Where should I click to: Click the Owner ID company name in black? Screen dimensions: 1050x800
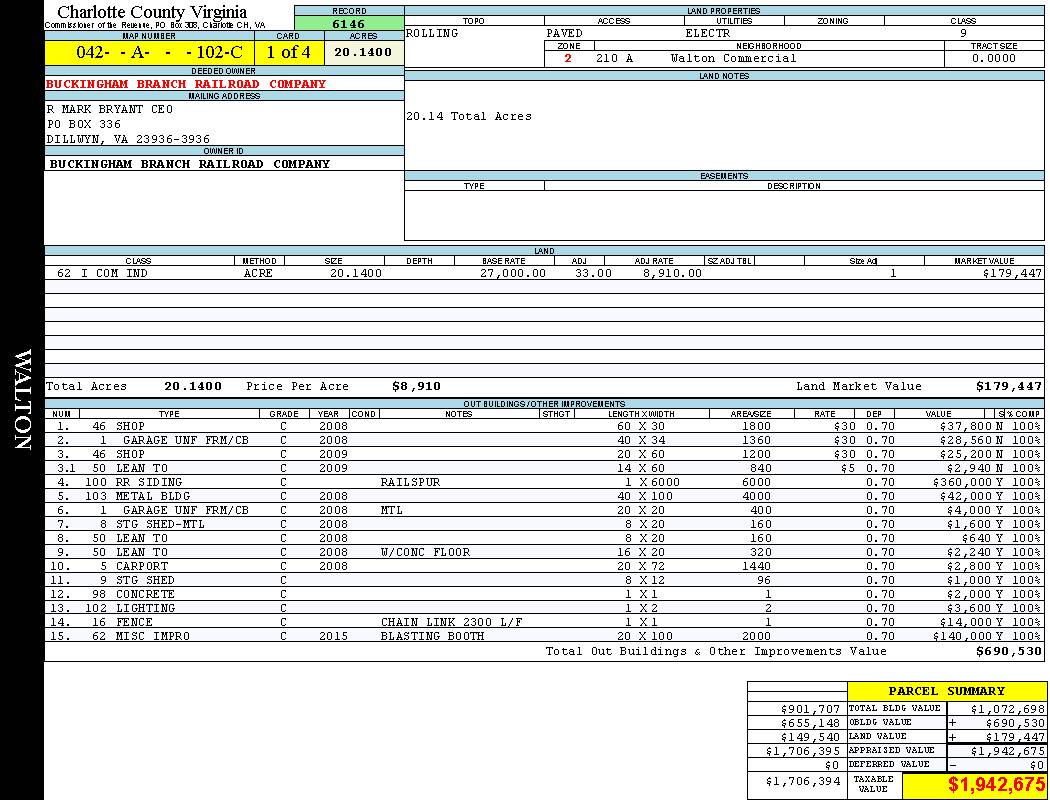(x=190, y=164)
